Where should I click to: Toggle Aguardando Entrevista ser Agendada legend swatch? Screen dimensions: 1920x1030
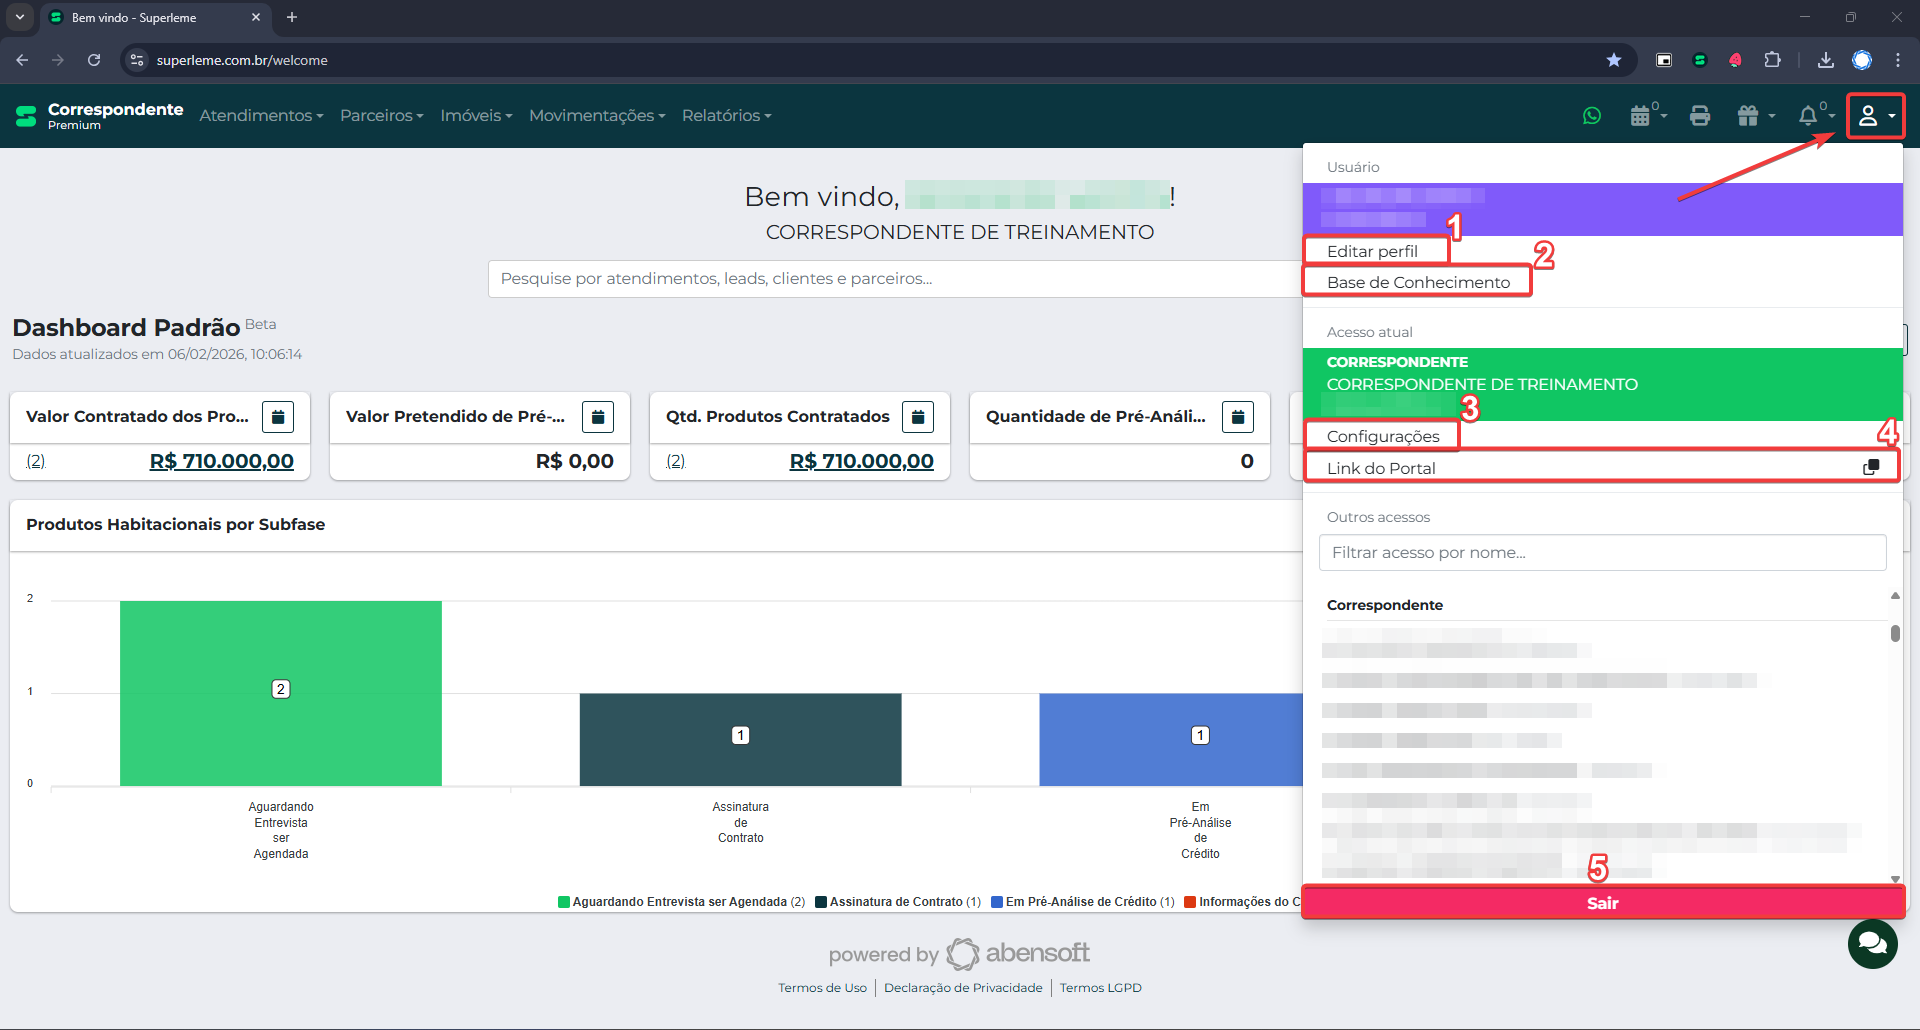(x=564, y=902)
